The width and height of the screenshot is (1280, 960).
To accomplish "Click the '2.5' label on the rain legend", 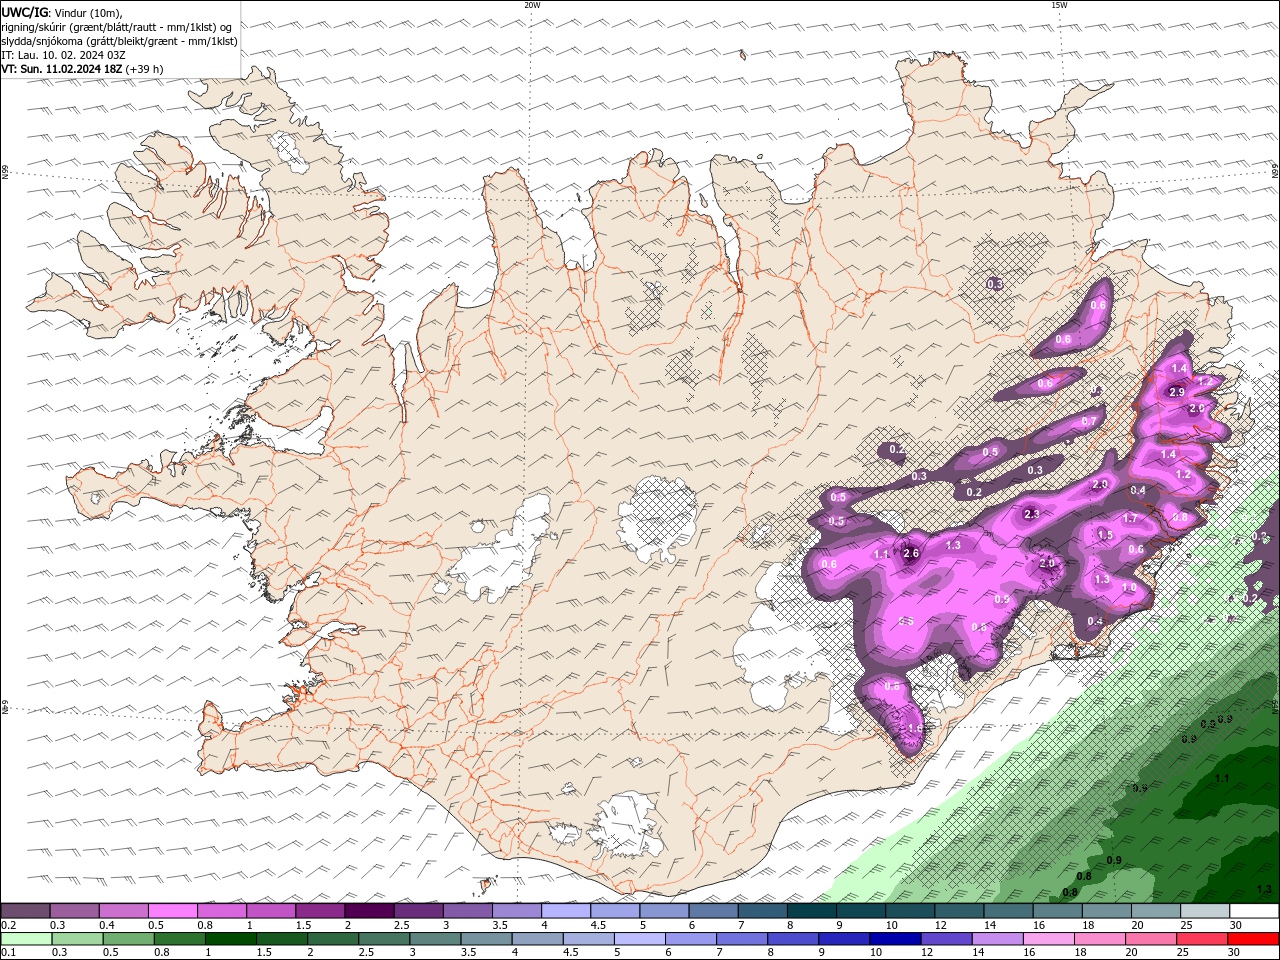I will (x=366, y=953).
